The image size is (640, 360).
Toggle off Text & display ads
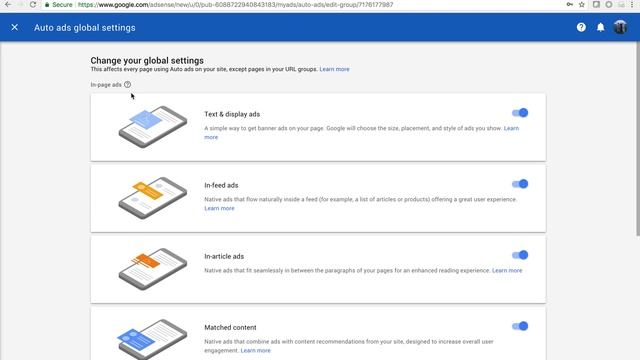pos(520,113)
